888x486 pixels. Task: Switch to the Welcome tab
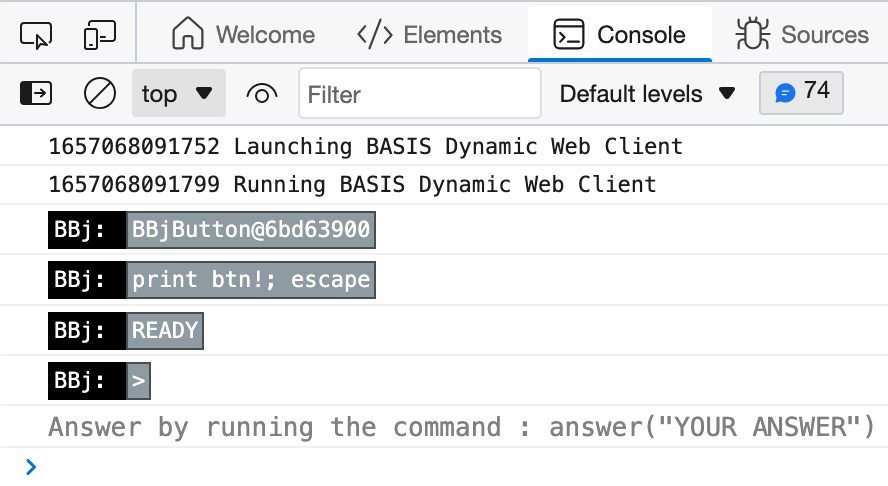click(243, 35)
